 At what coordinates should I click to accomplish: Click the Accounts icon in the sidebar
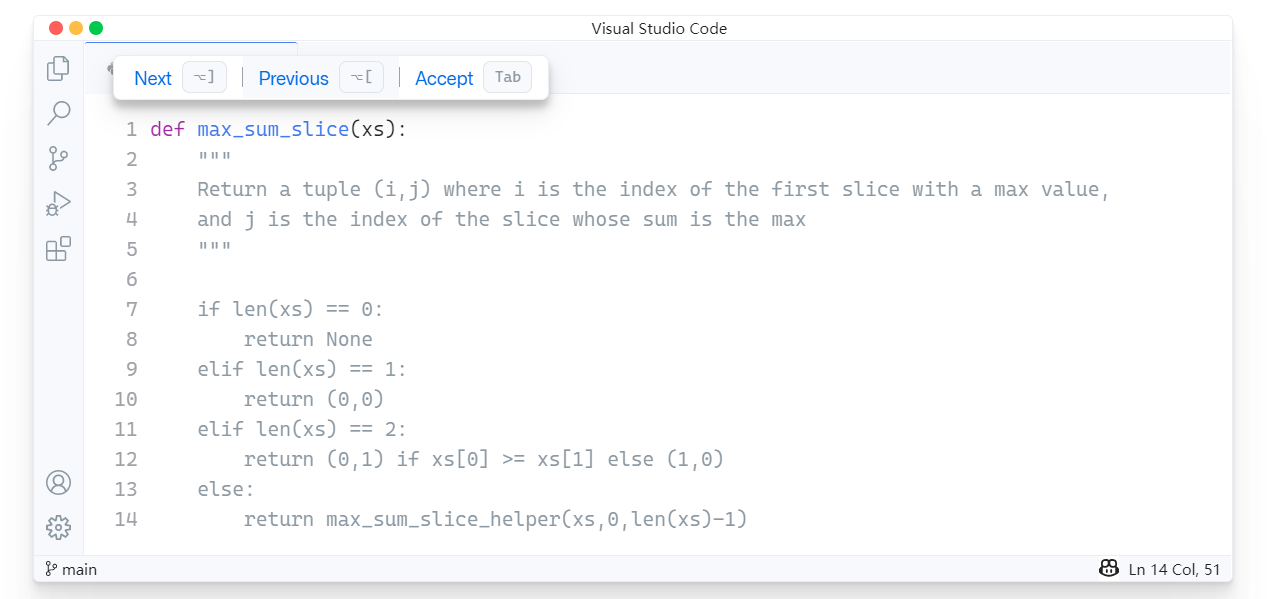(x=57, y=482)
